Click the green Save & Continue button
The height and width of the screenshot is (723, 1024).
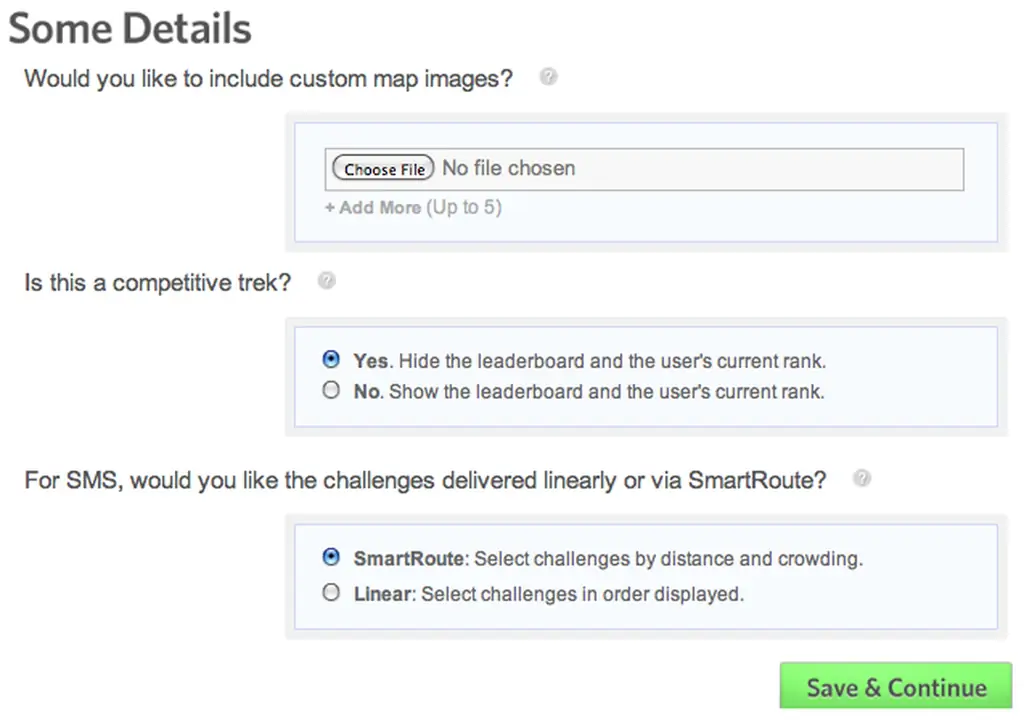pos(896,687)
